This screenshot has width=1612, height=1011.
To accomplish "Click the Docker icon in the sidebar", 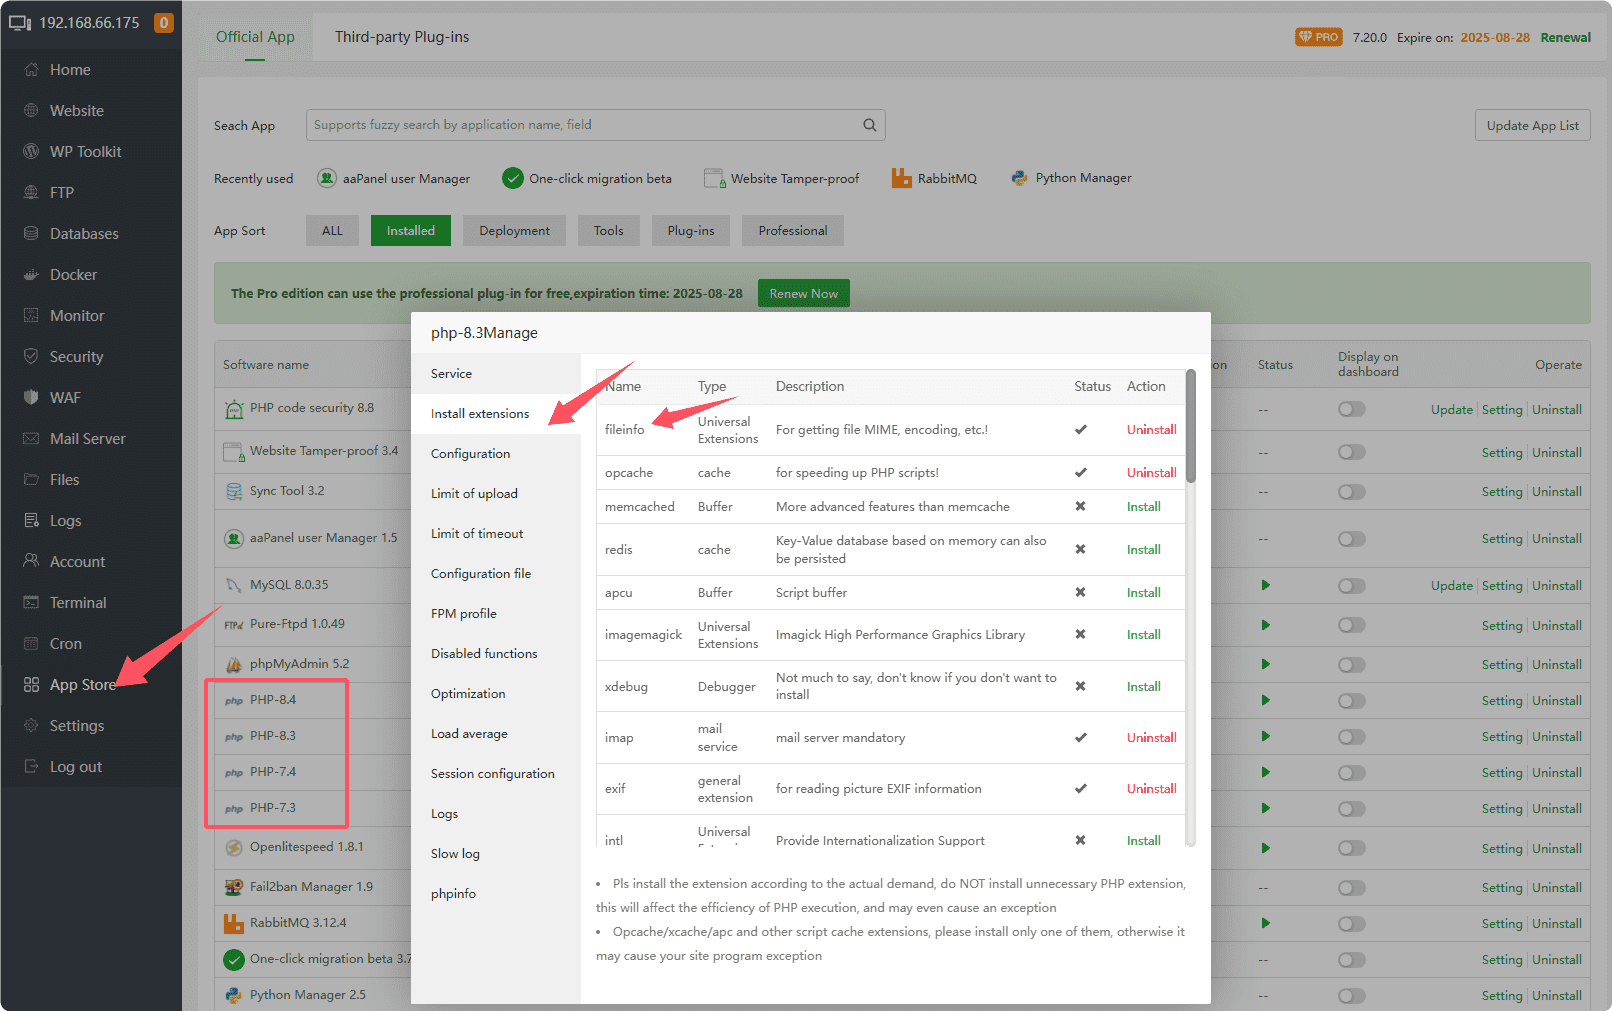I will 31,275.
